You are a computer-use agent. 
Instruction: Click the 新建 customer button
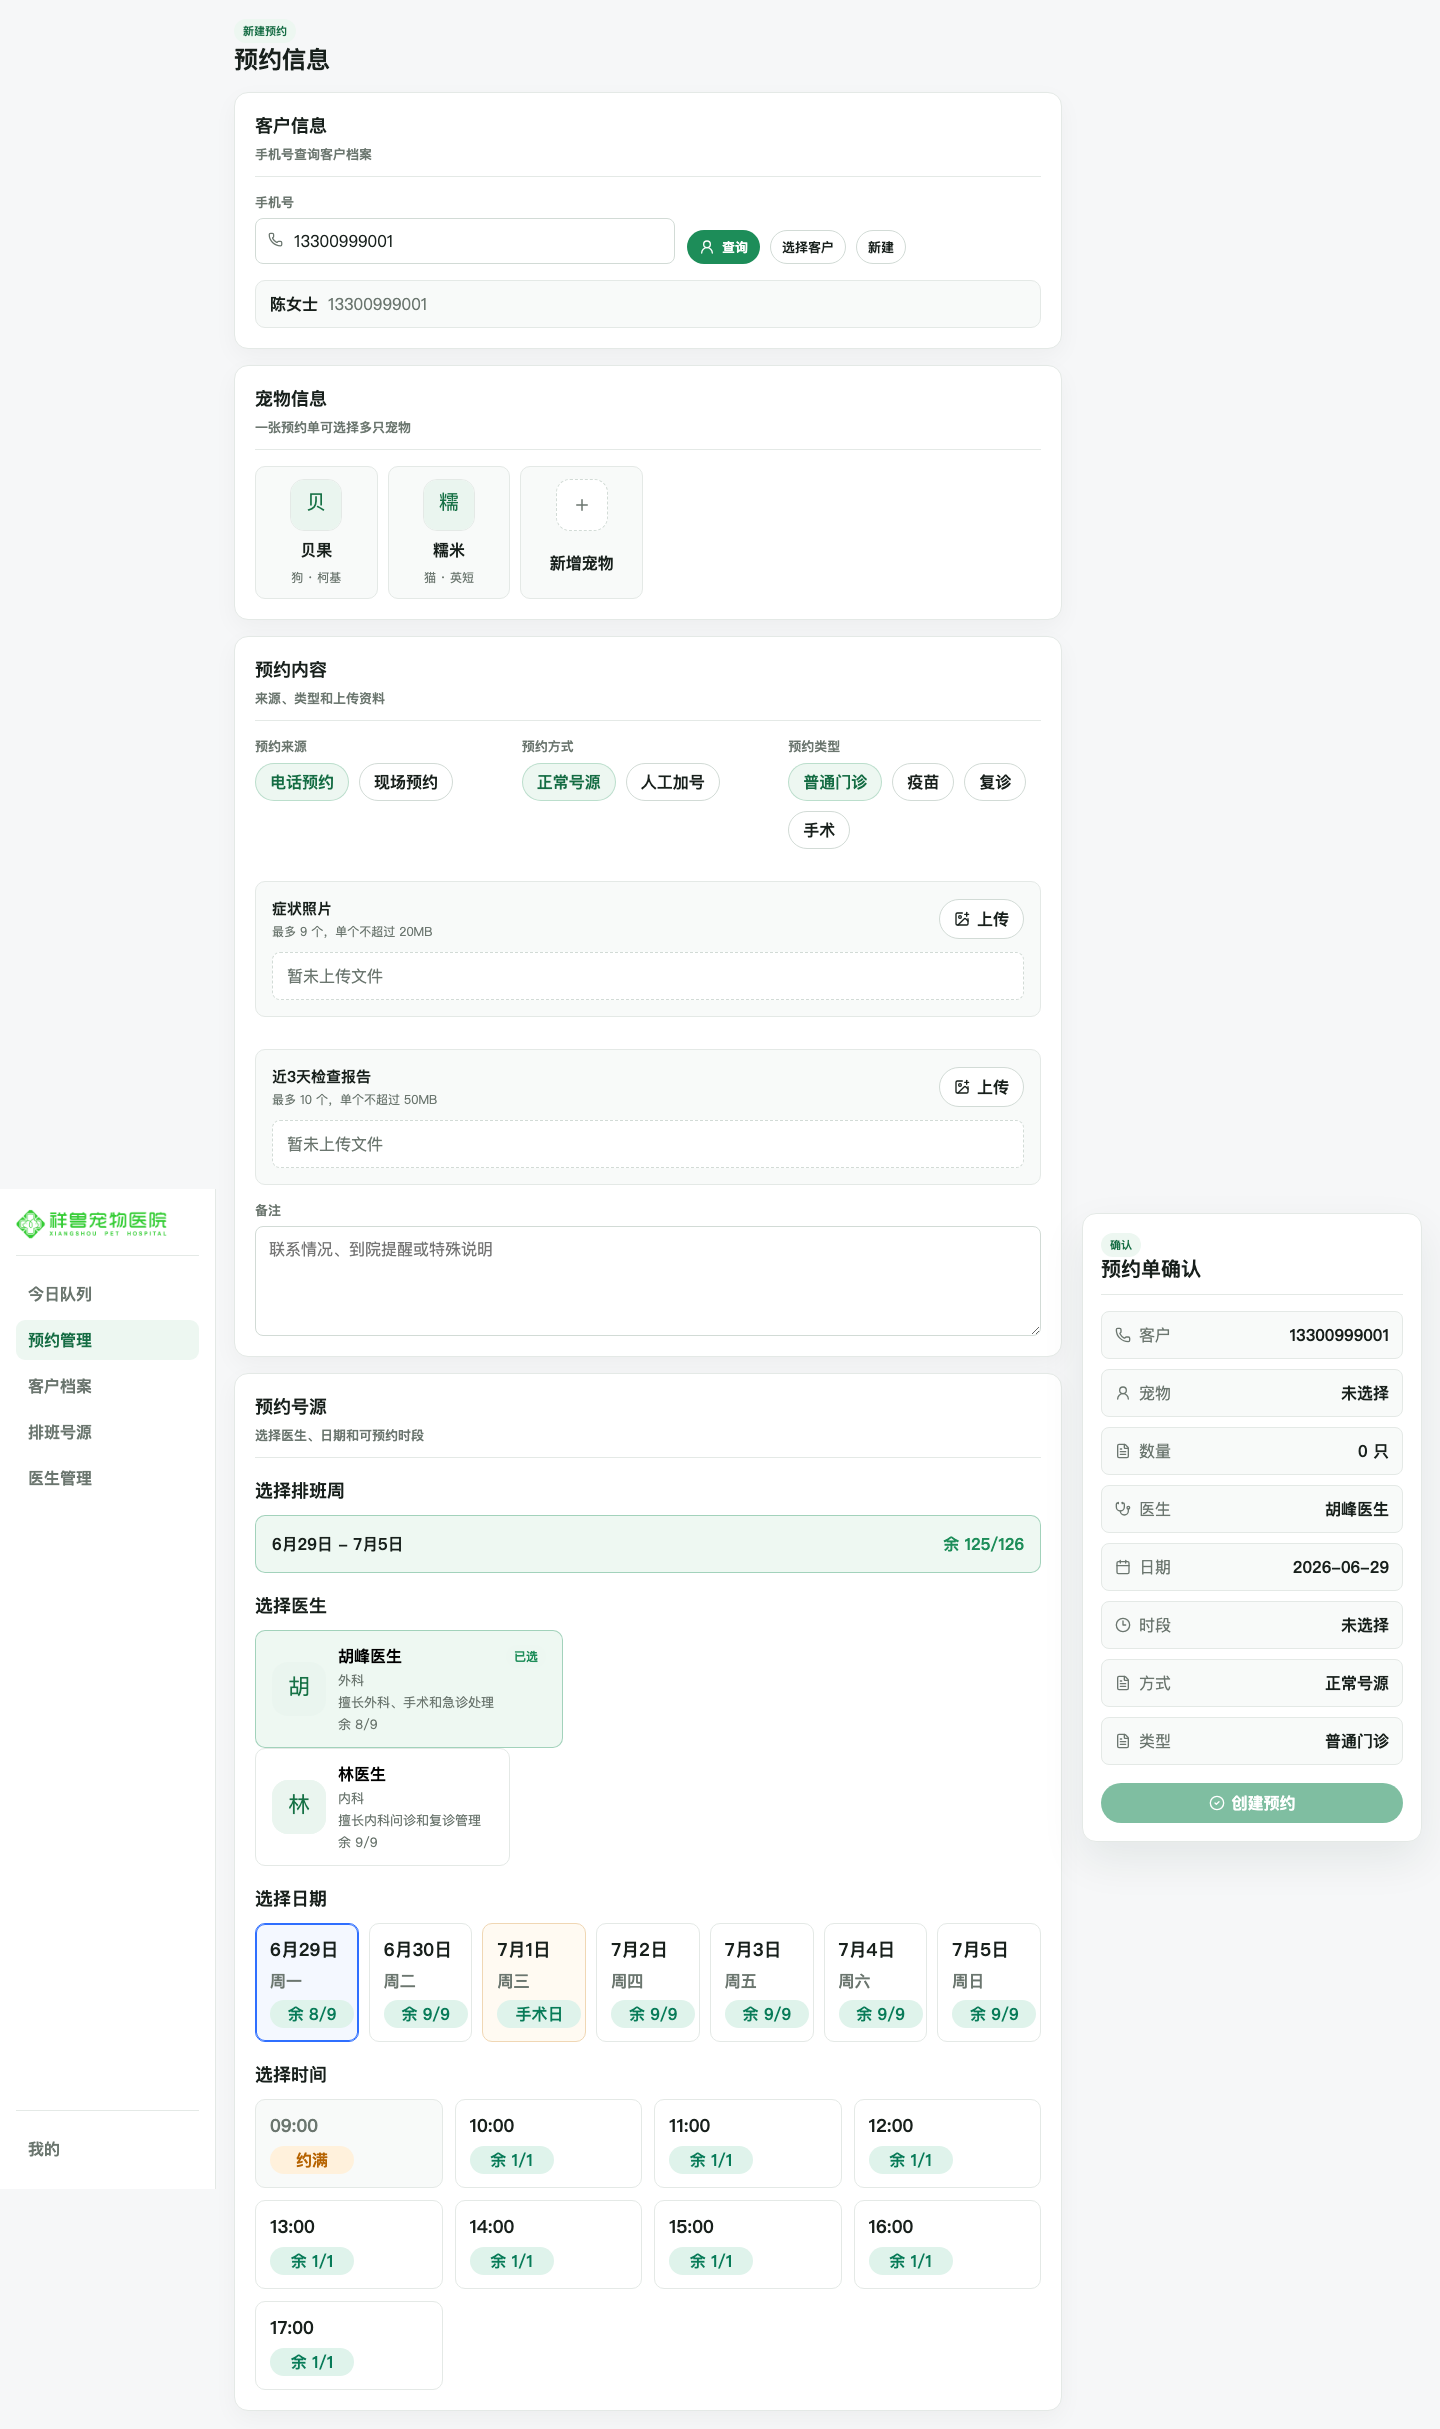click(881, 247)
